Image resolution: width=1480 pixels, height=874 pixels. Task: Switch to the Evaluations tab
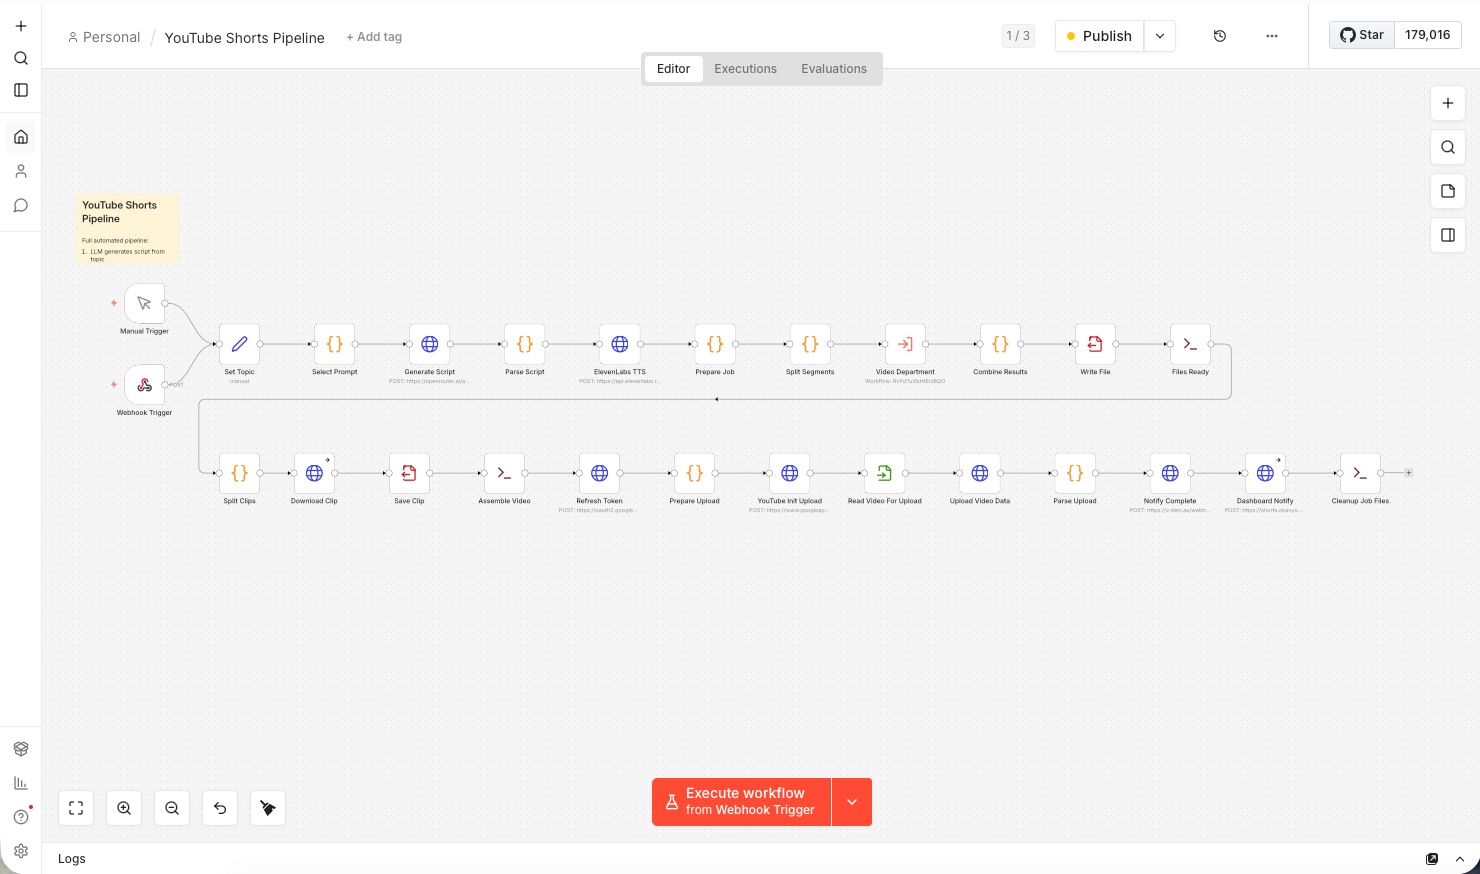(834, 69)
